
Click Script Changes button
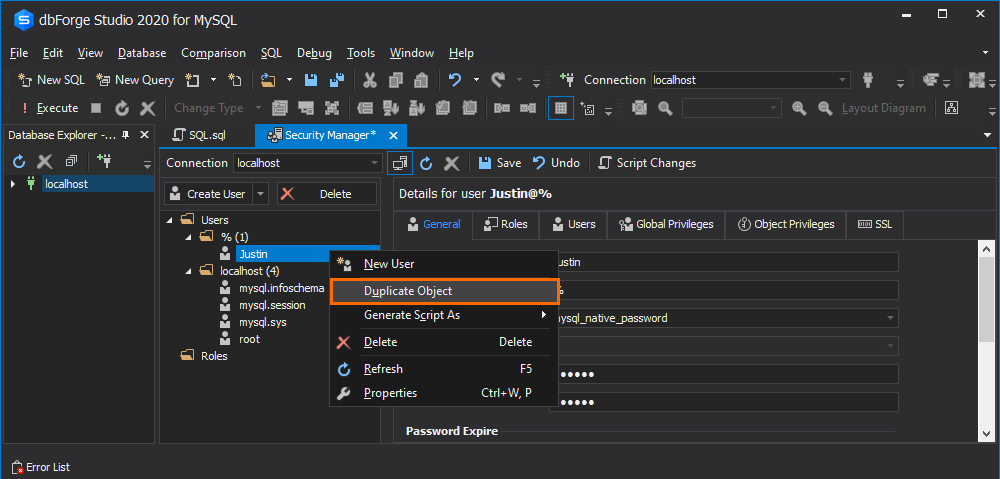[647, 163]
